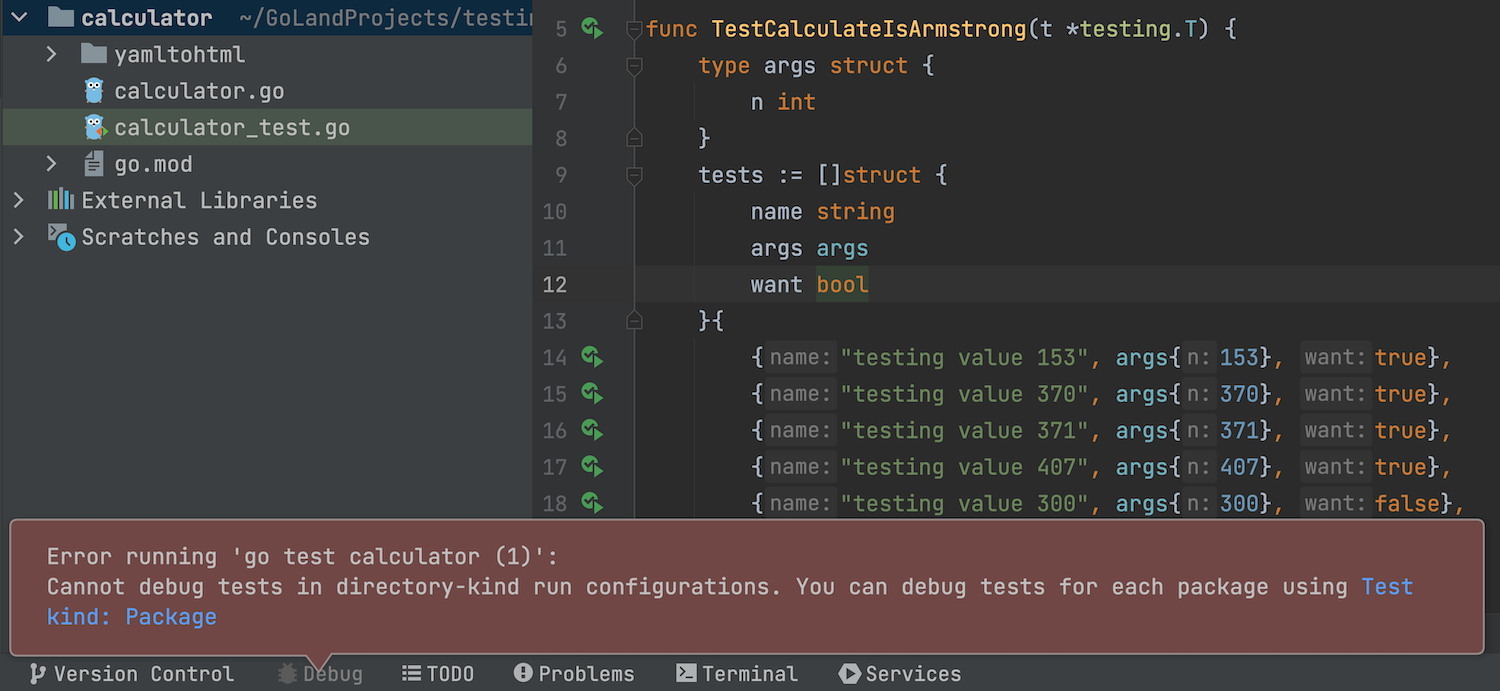Run the 'testing value 300' test gutter icon

coord(592,503)
